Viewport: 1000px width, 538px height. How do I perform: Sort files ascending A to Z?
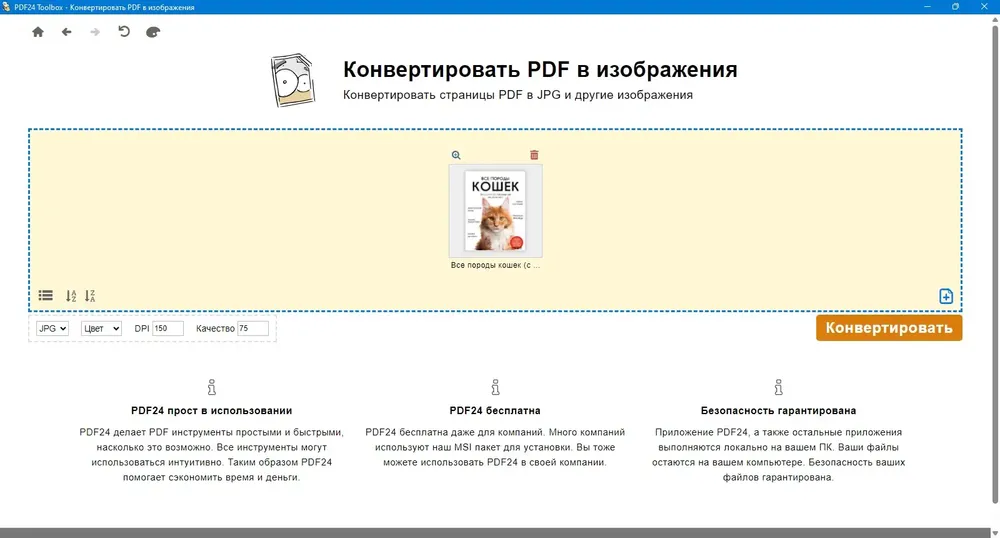point(71,296)
